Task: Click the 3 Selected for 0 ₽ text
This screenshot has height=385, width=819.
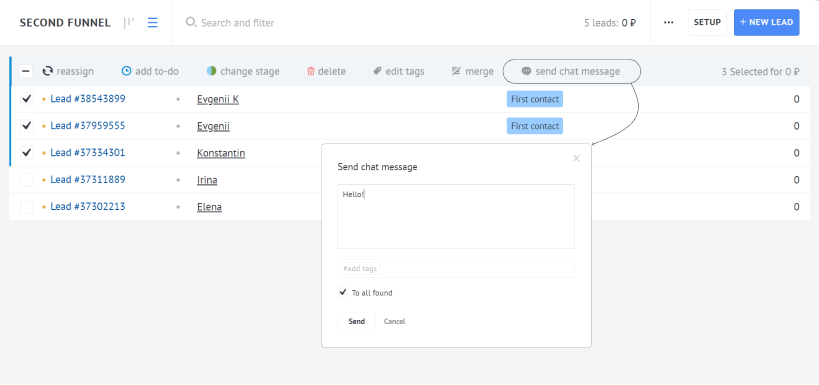Action: pyautogui.click(x=760, y=72)
